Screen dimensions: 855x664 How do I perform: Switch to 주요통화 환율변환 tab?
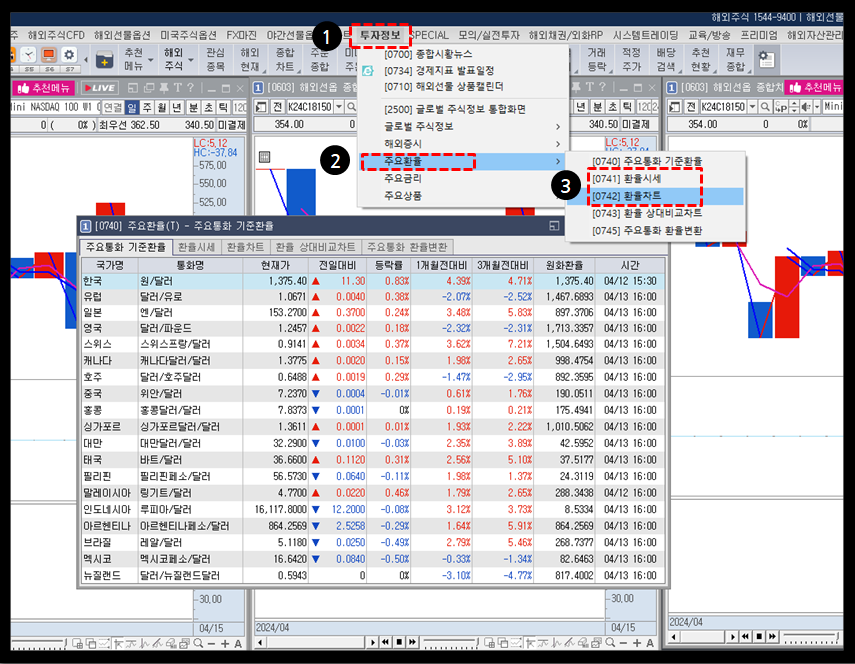pyautogui.click(x=407, y=247)
